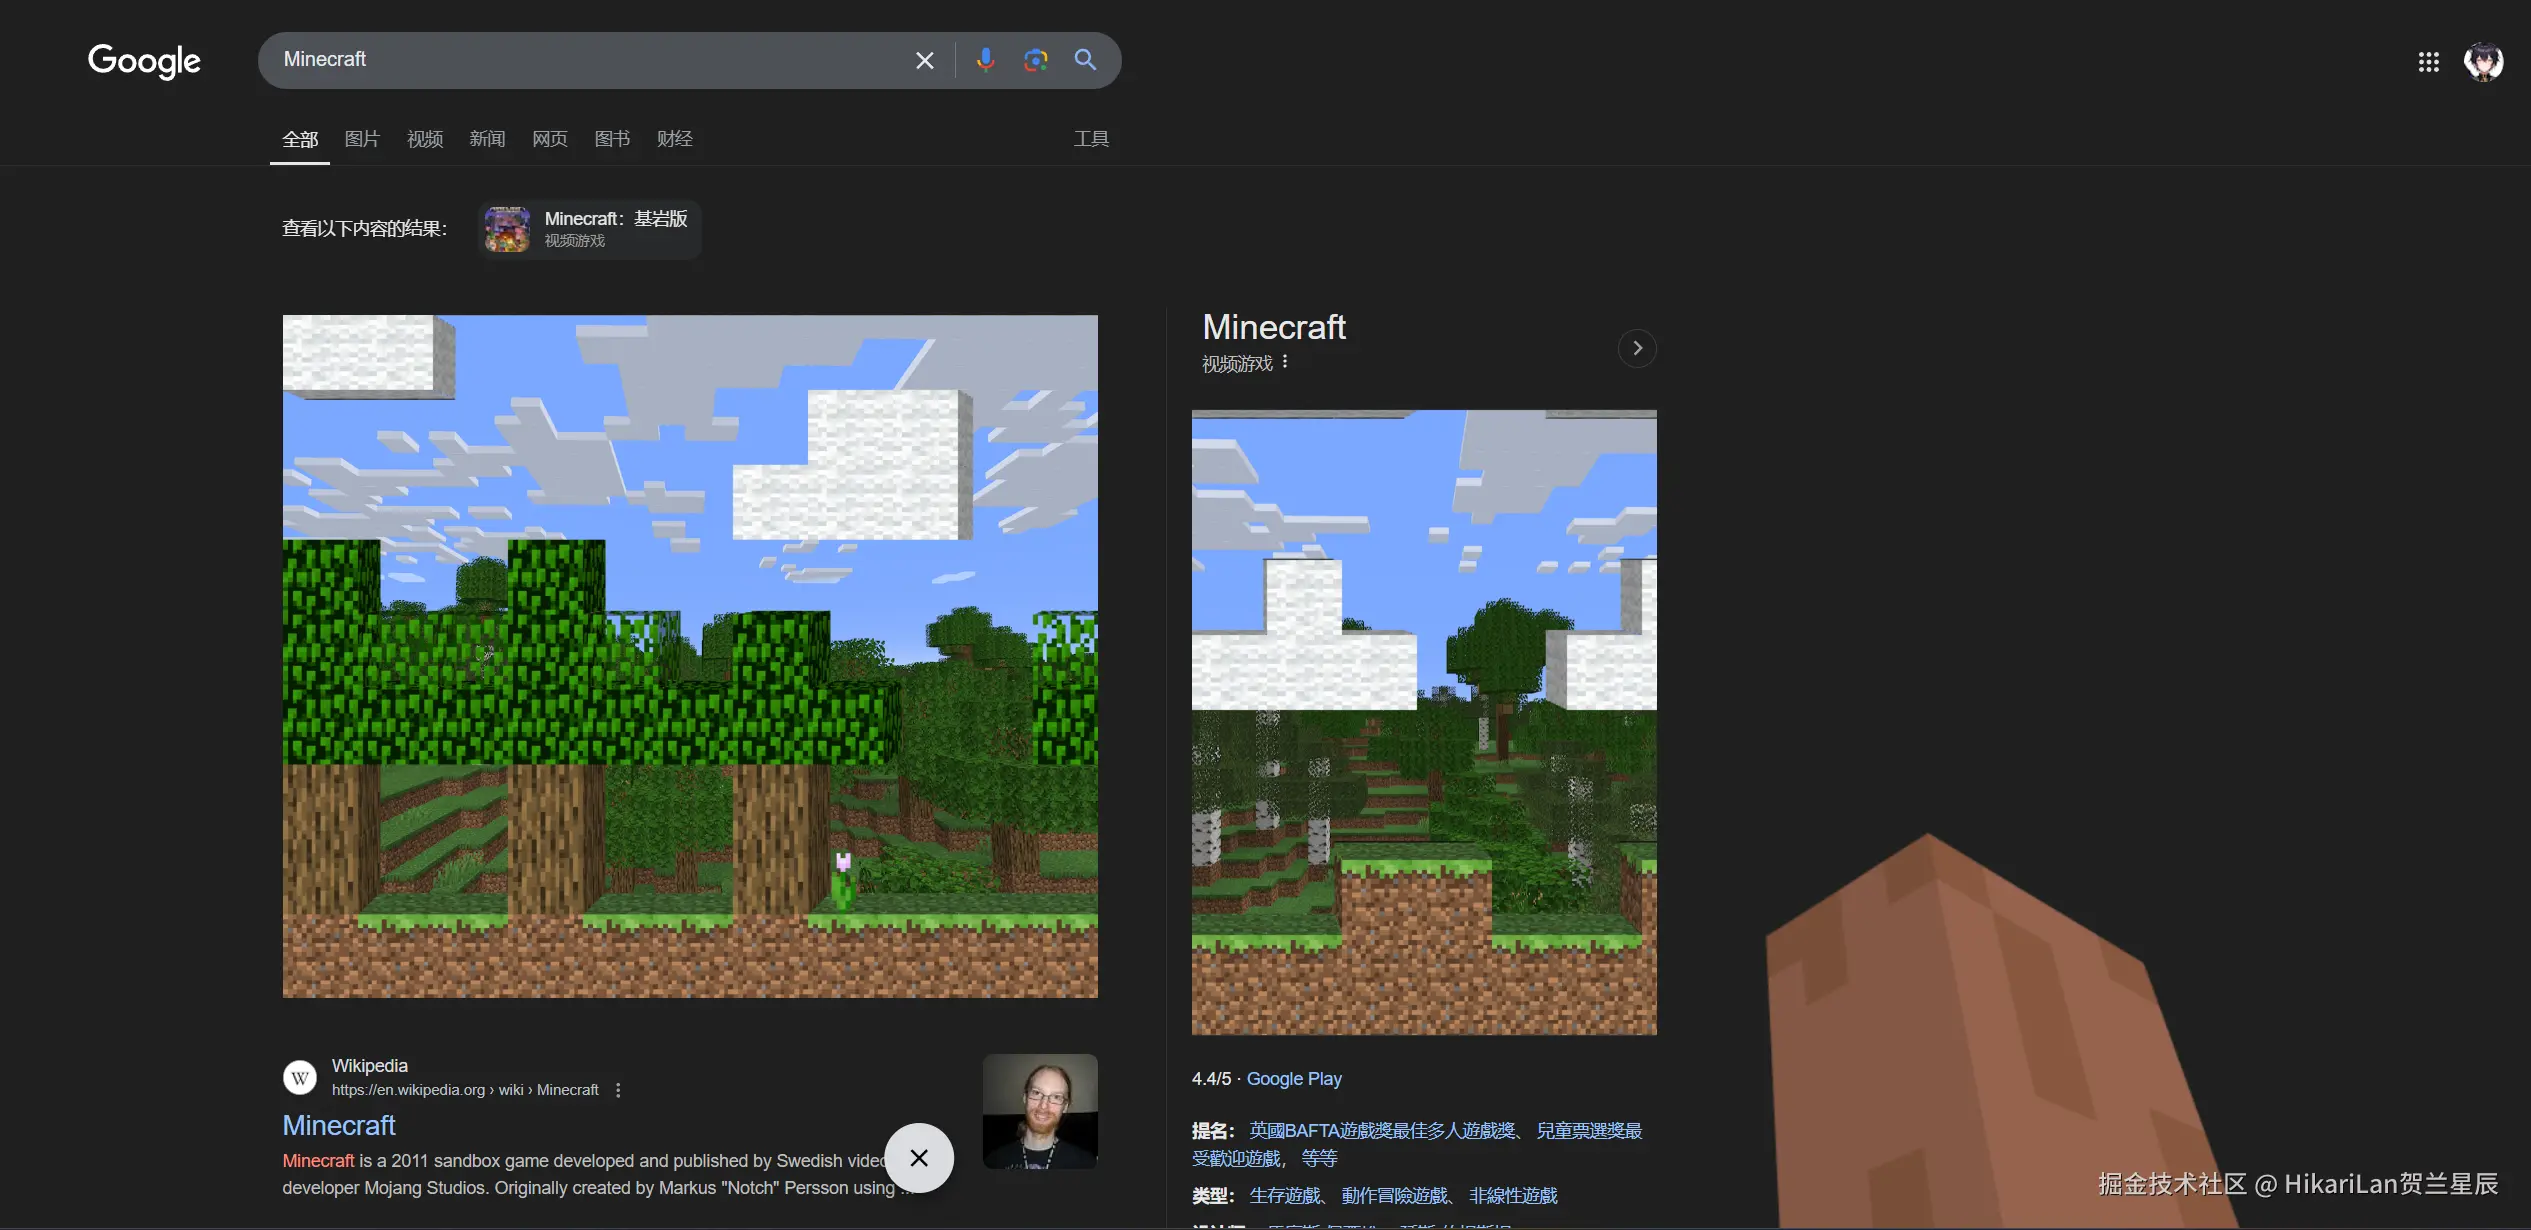Viewport: 2531px width, 1230px height.
Task: Expand the Minecraft knowledge panel arrow
Action: (x=1636, y=347)
